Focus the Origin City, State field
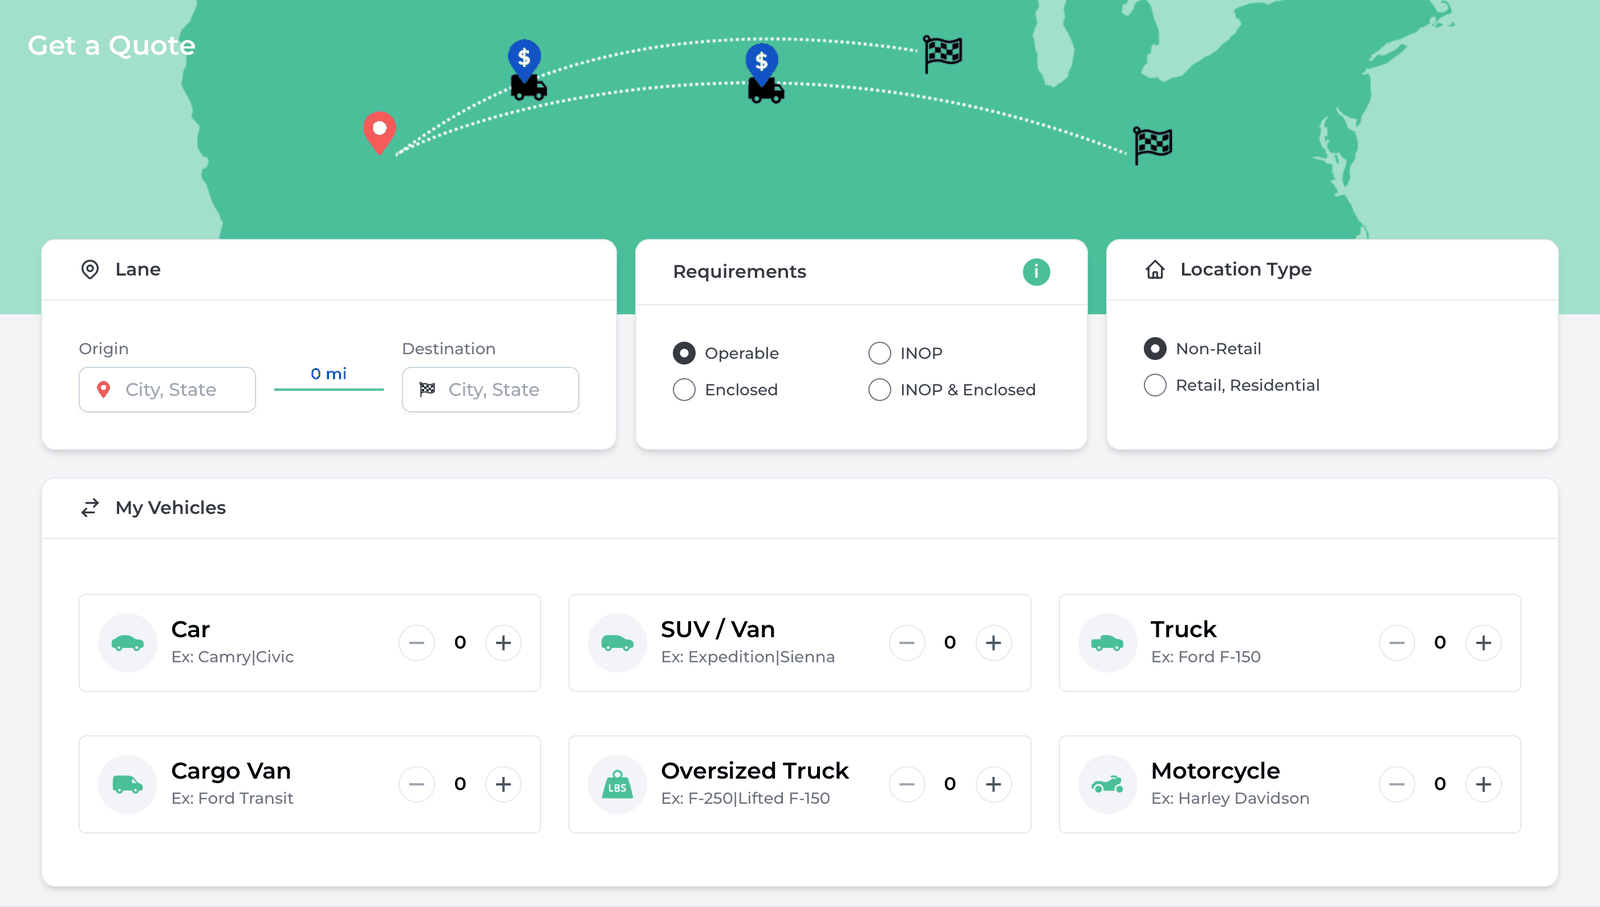The width and height of the screenshot is (1600, 907). 167,390
